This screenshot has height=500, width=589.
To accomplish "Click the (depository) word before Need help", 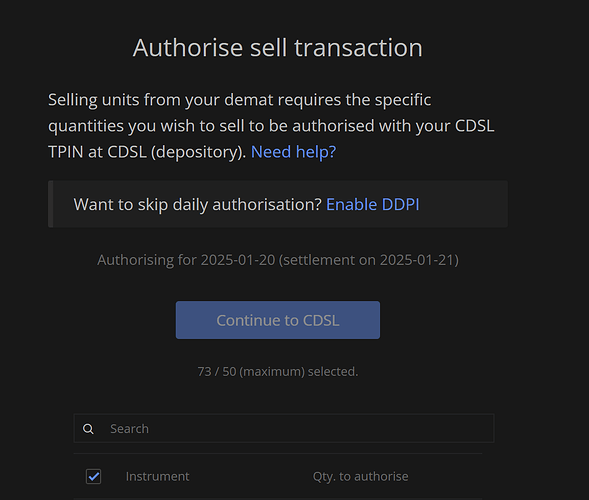I will 198,152.
